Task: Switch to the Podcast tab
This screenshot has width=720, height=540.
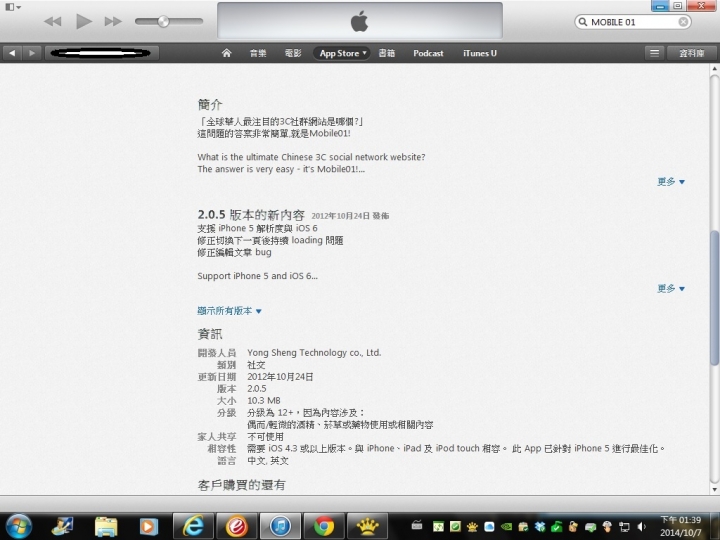Action: (x=428, y=53)
